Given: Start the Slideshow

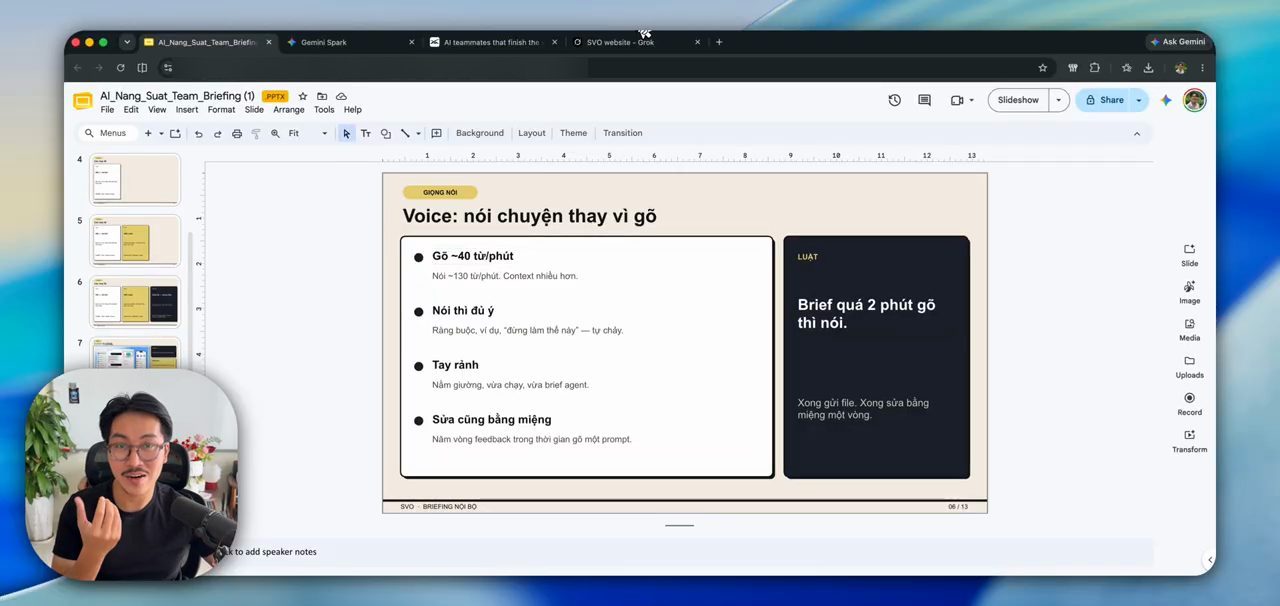Looking at the screenshot, I should tap(1018, 100).
